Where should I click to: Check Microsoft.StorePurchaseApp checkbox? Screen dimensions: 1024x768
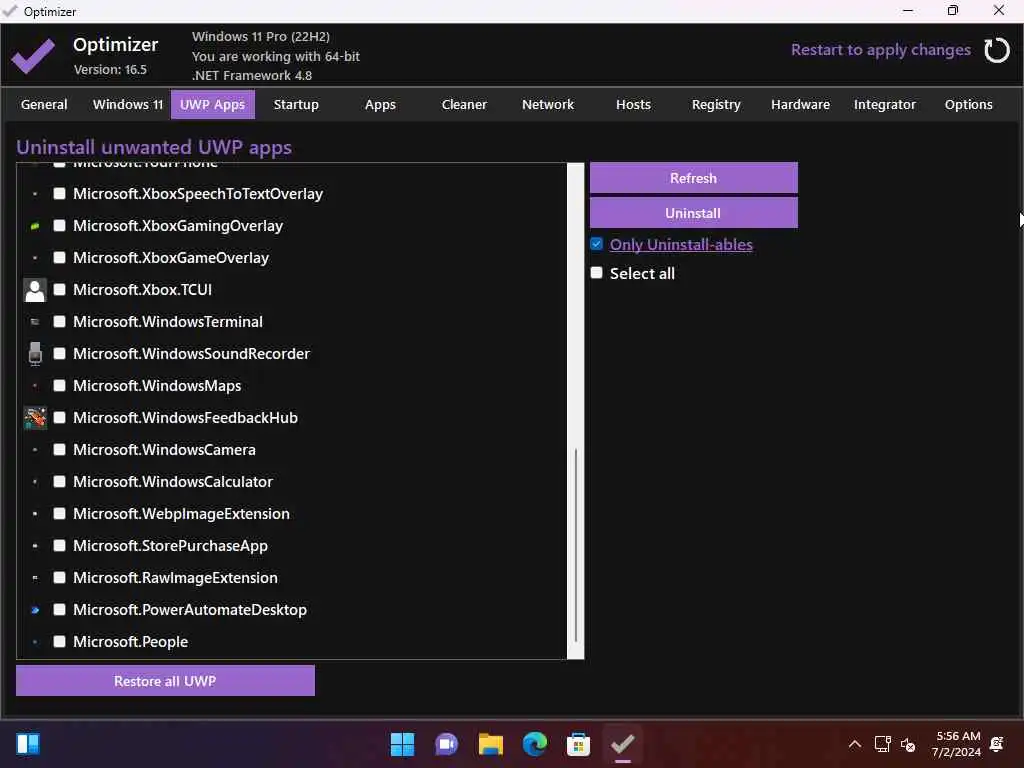coord(59,546)
